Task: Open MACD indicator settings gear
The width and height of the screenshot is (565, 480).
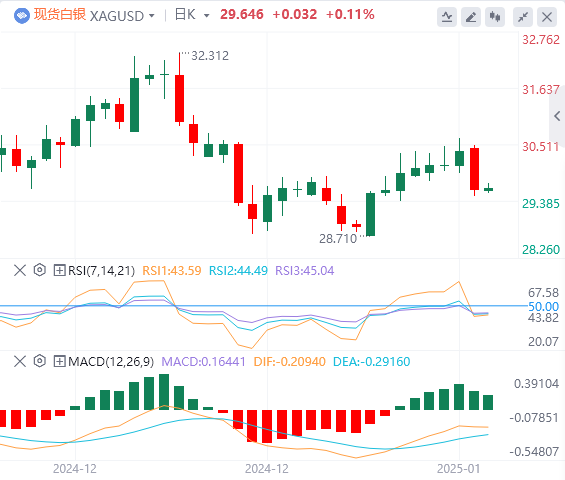Action: (40, 361)
